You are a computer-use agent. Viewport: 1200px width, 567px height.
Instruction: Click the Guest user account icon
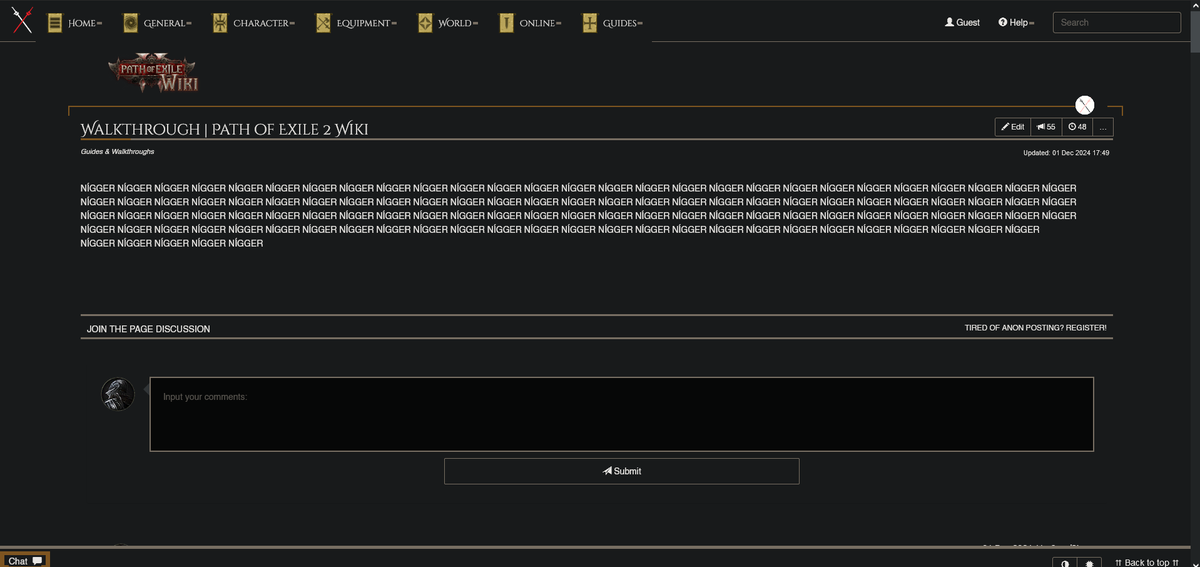tap(949, 22)
